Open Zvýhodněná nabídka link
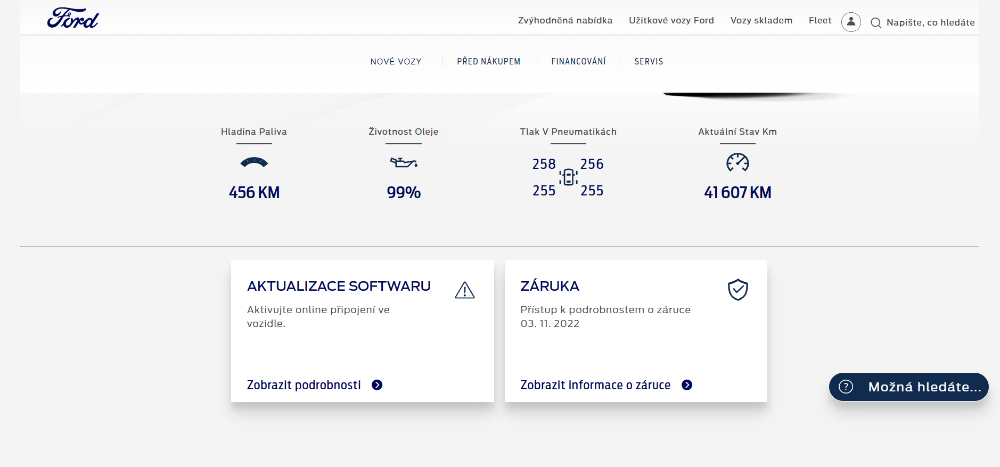Viewport: 1000px width, 467px height. click(x=565, y=21)
